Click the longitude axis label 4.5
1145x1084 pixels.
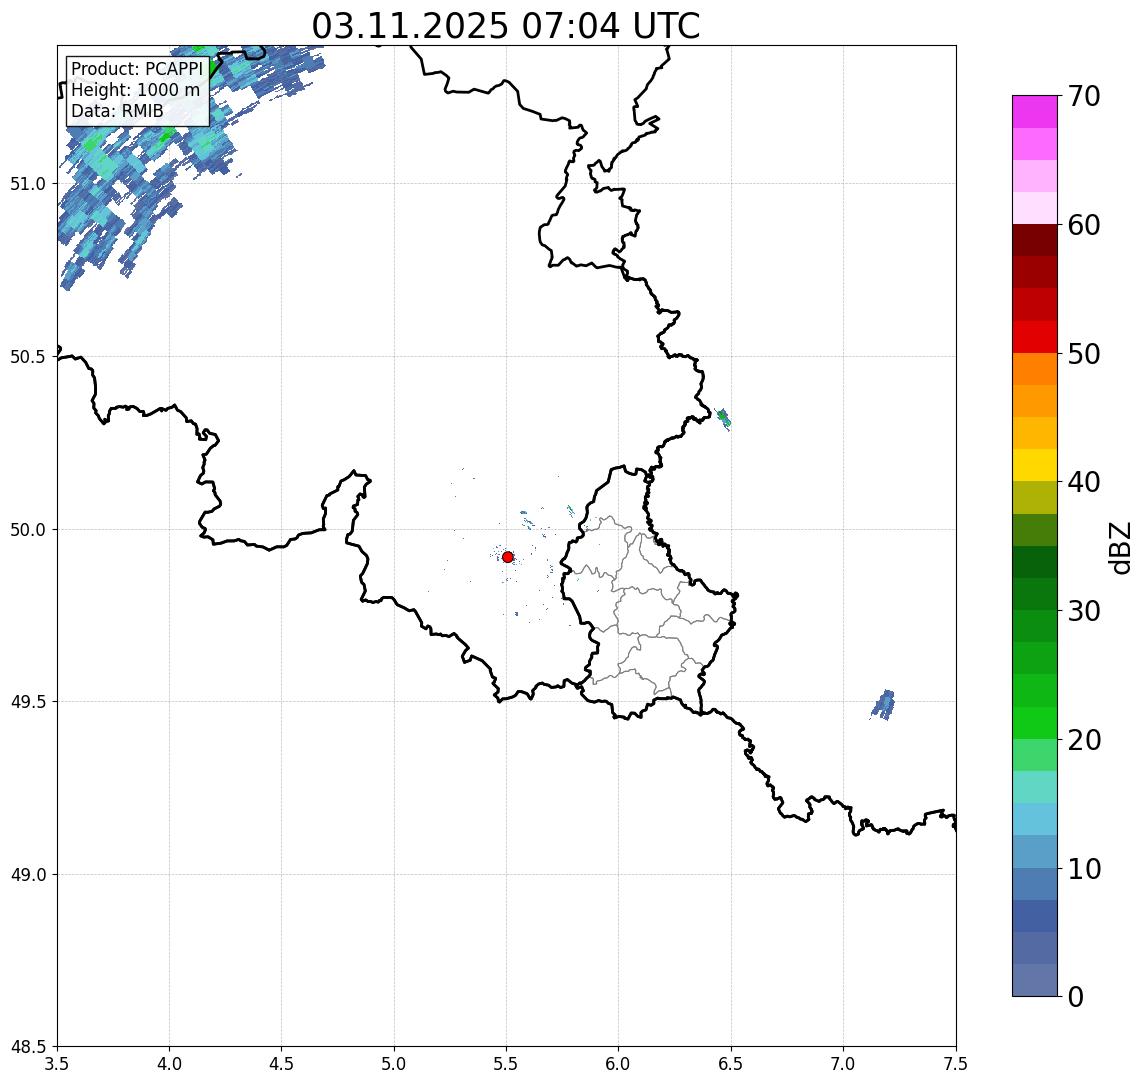pyautogui.click(x=282, y=1064)
